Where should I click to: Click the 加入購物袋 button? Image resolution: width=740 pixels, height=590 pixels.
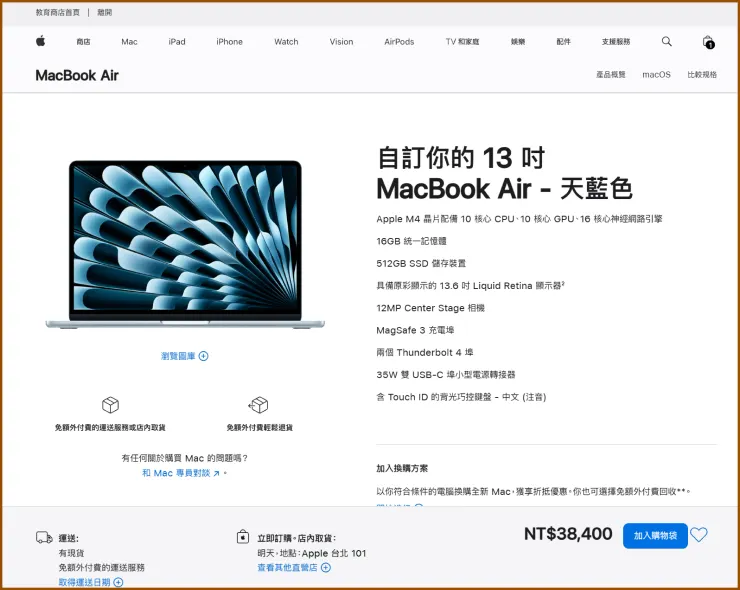pos(655,536)
